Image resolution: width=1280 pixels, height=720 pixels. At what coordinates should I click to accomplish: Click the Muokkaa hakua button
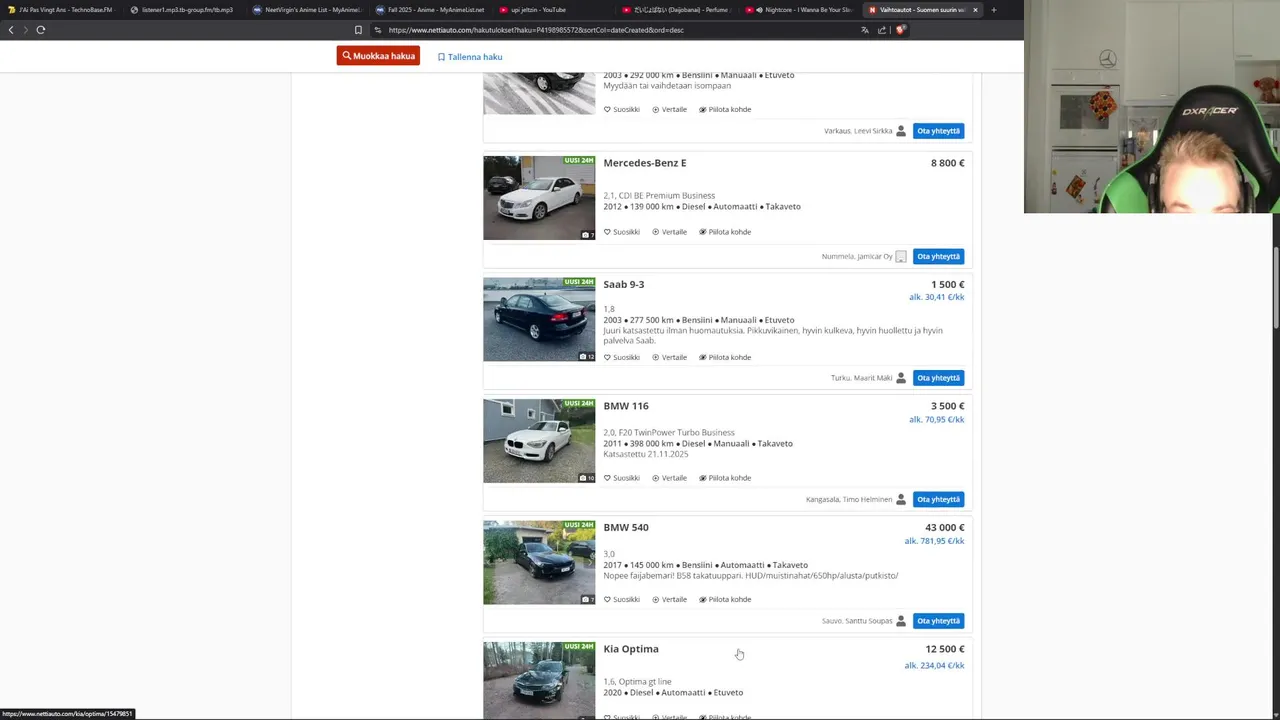point(378,56)
